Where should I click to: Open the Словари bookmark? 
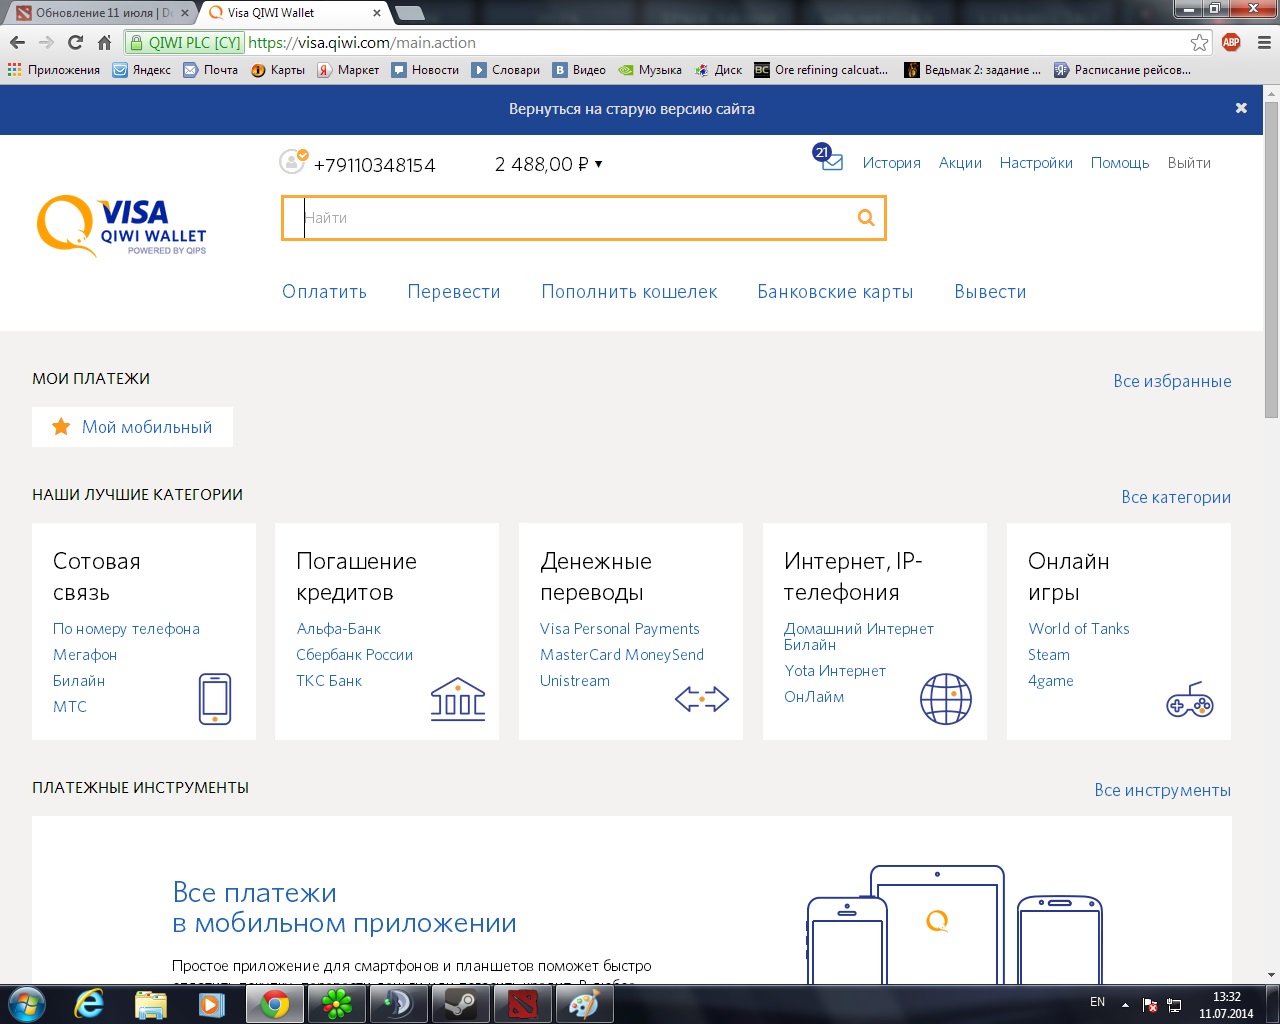click(x=506, y=70)
